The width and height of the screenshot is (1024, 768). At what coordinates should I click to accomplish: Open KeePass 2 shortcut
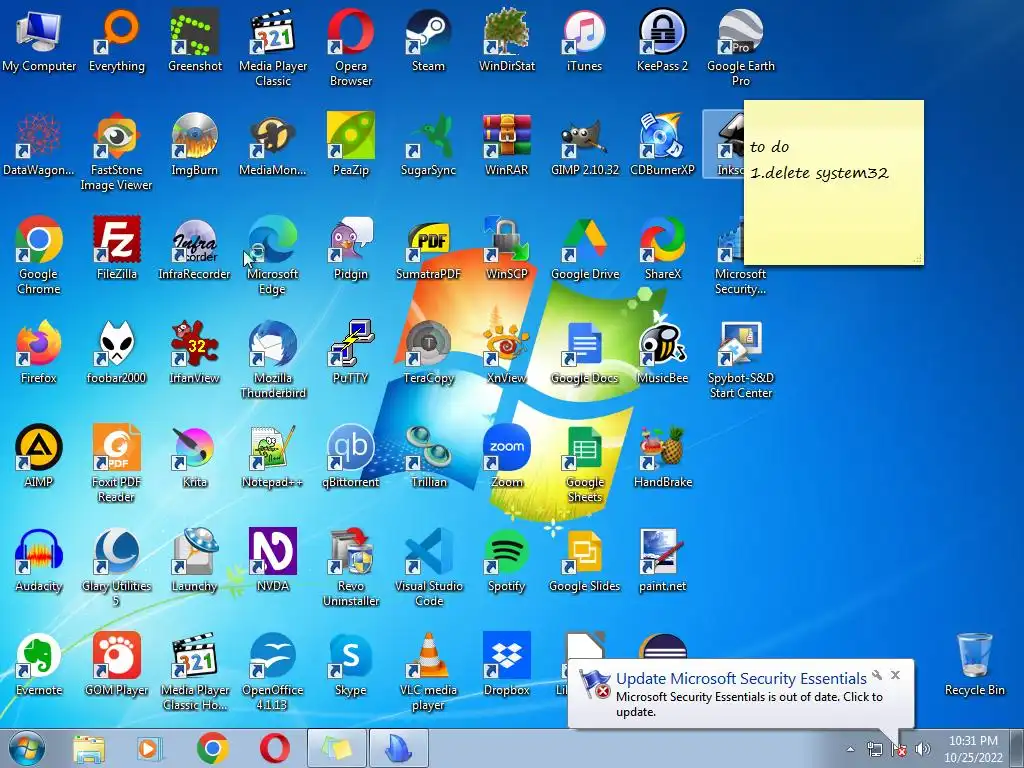click(x=662, y=40)
